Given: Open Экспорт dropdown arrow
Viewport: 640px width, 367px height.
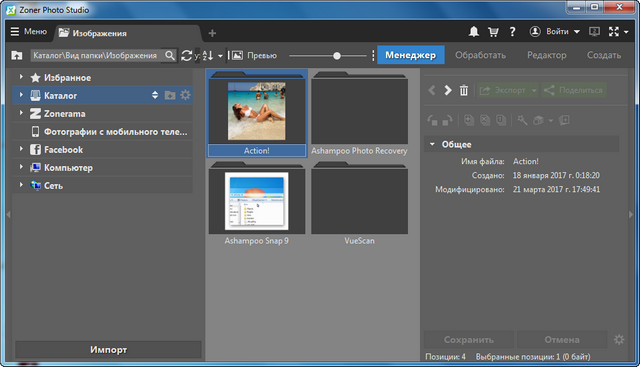Looking at the screenshot, I should [x=534, y=91].
